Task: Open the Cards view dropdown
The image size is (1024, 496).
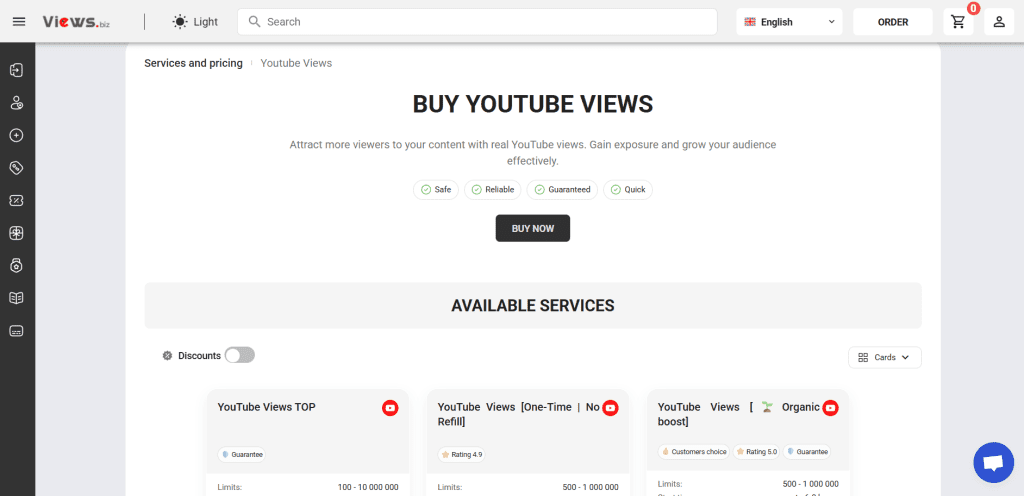Action: [x=885, y=358]
